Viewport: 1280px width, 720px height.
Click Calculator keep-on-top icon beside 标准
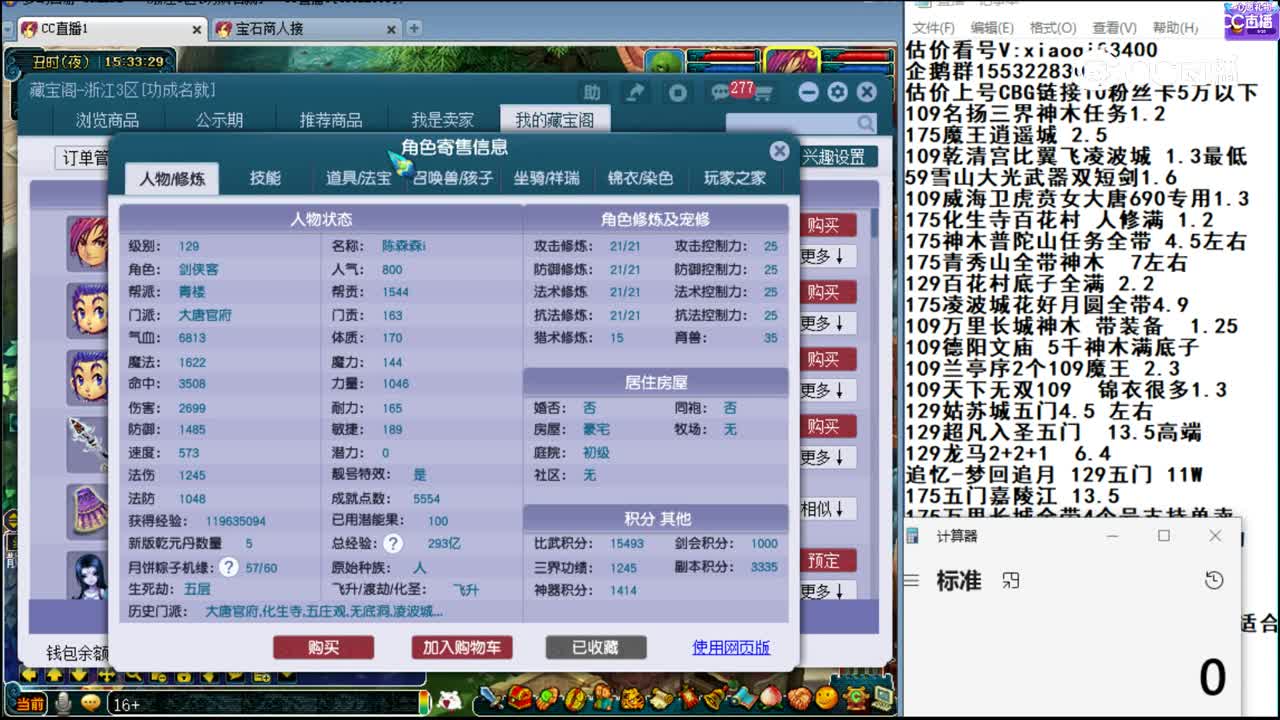click(x=1011, y=581)
